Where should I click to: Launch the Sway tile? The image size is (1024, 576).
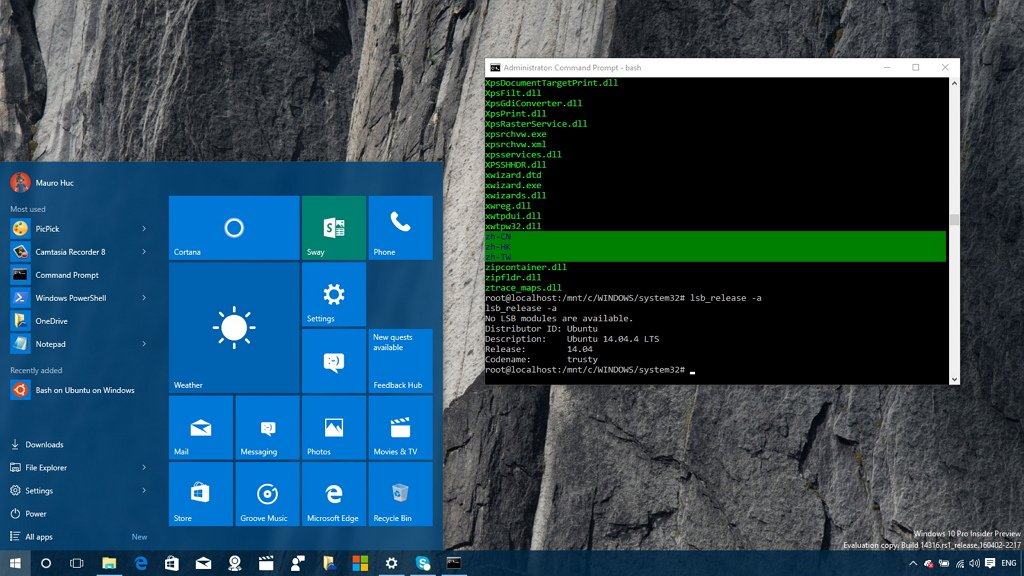(333, 228)
